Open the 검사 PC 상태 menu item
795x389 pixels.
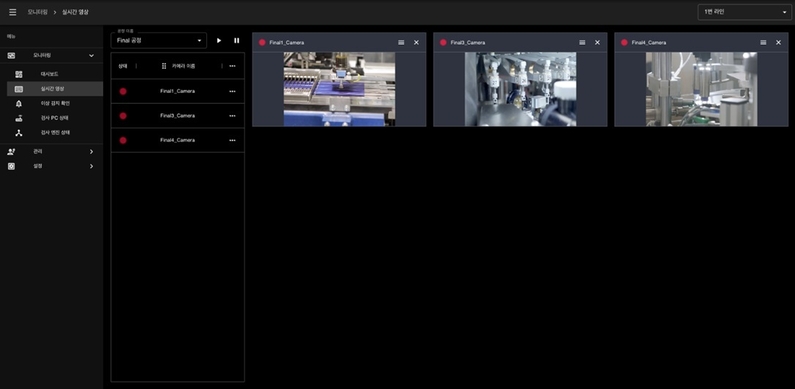pyautogui.click(x=55, y=118)
